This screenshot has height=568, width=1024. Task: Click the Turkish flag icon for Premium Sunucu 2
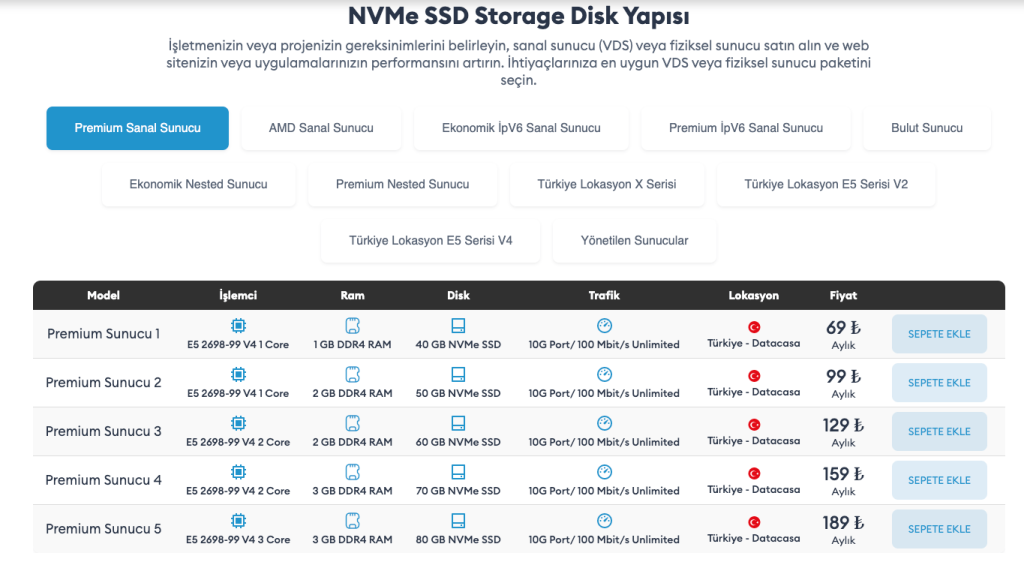[x=754, y=376]
